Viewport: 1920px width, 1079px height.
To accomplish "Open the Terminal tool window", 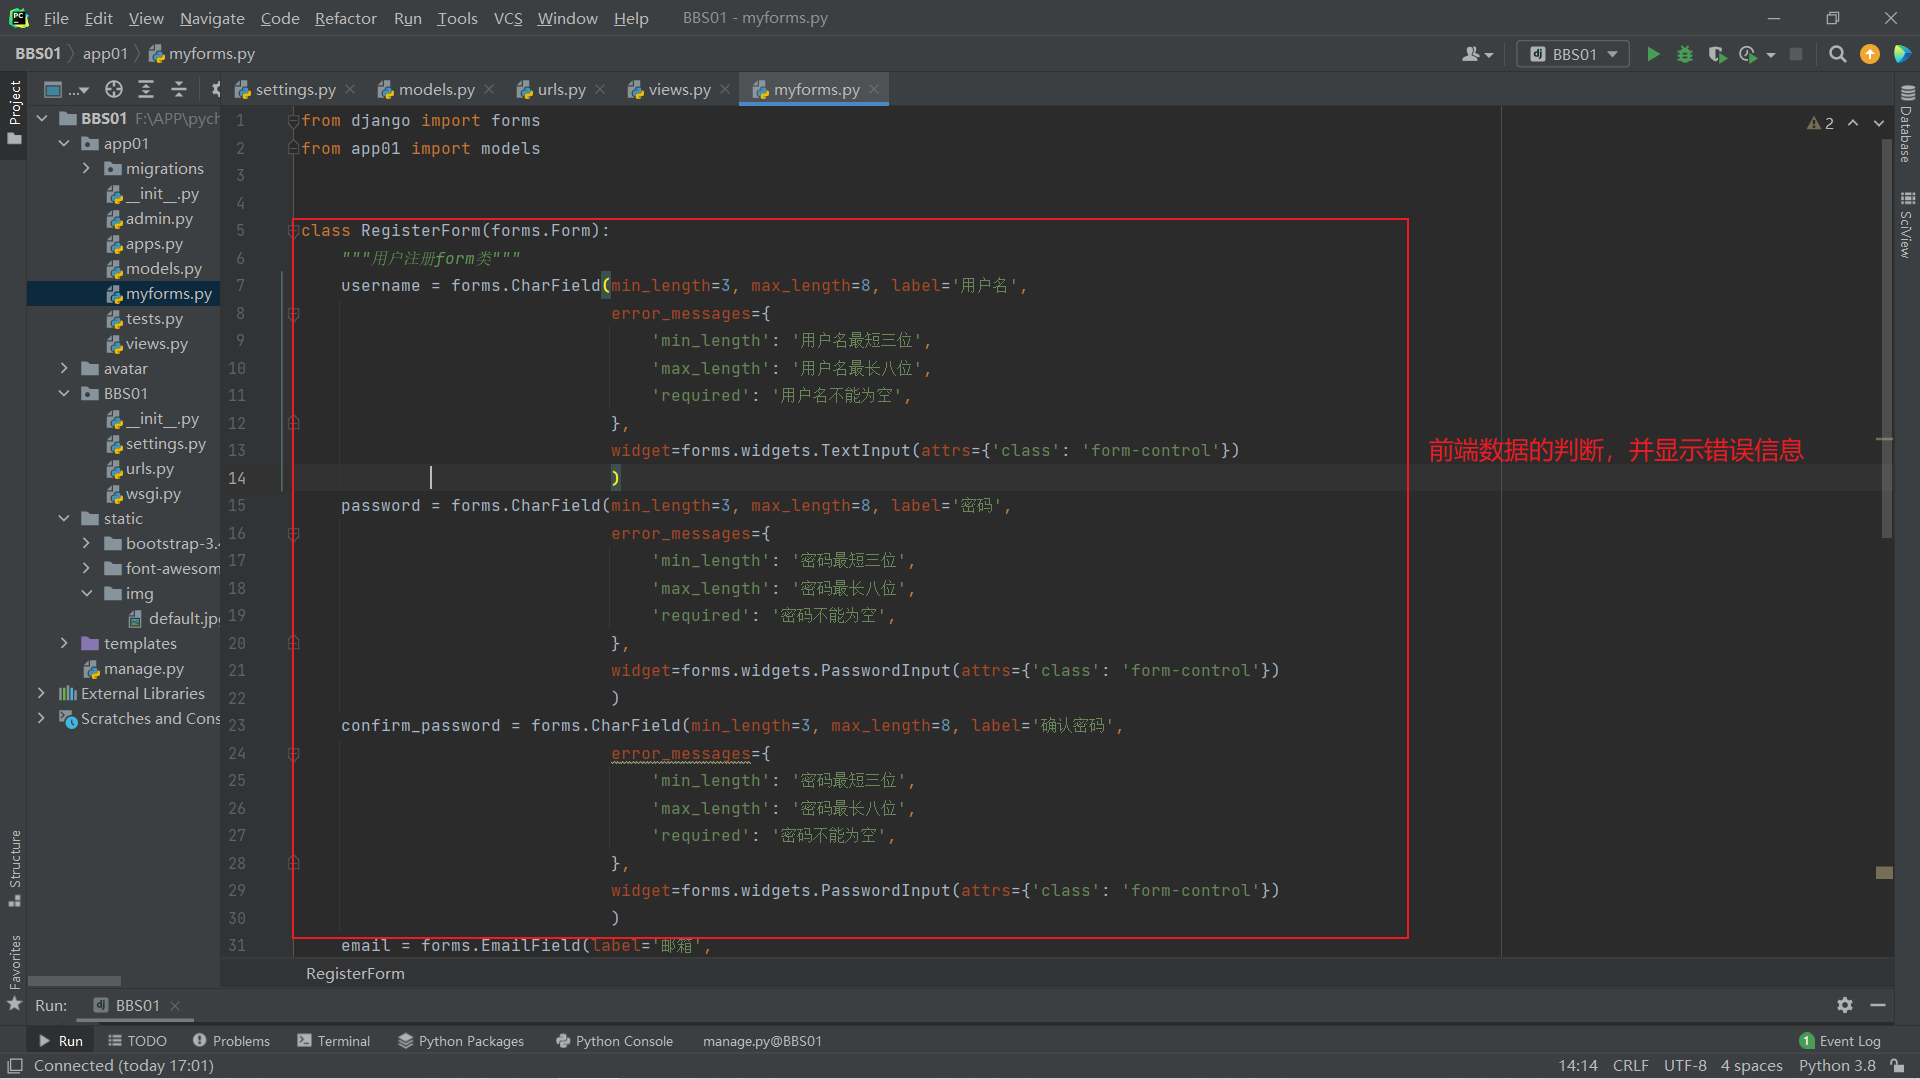I will 334,1041.
